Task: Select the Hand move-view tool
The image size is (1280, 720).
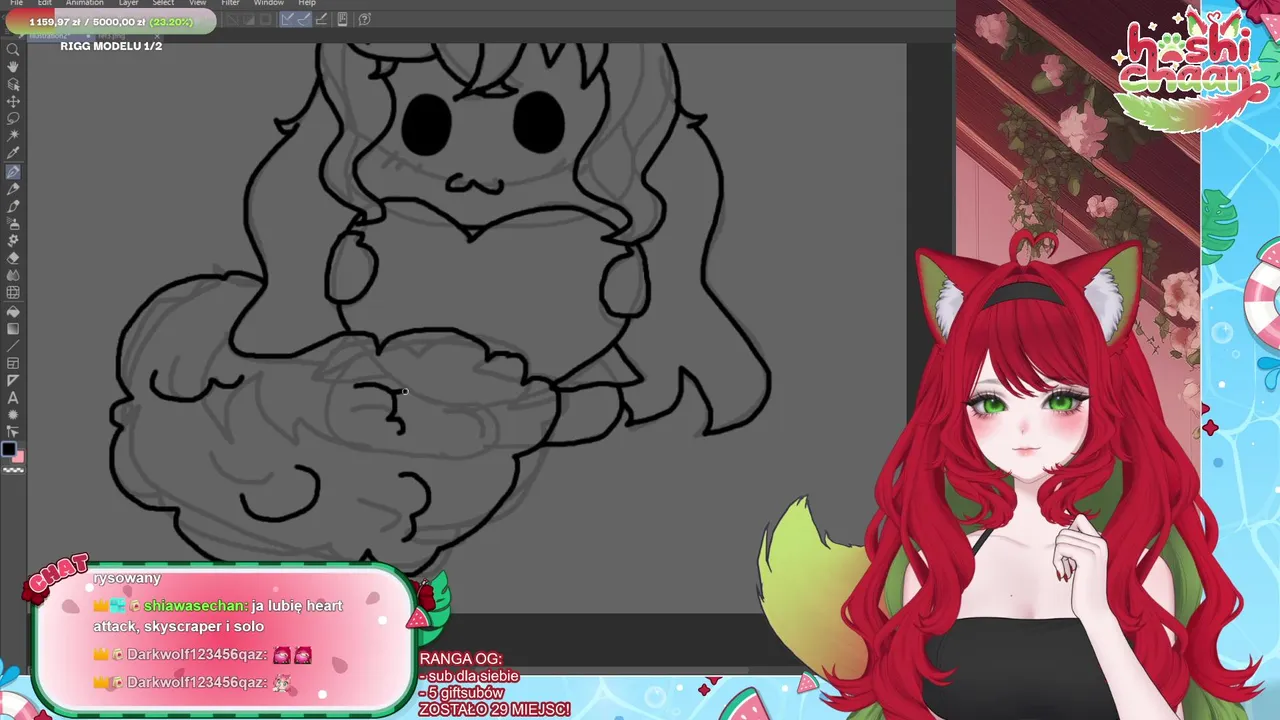Action: click(13, 66)
